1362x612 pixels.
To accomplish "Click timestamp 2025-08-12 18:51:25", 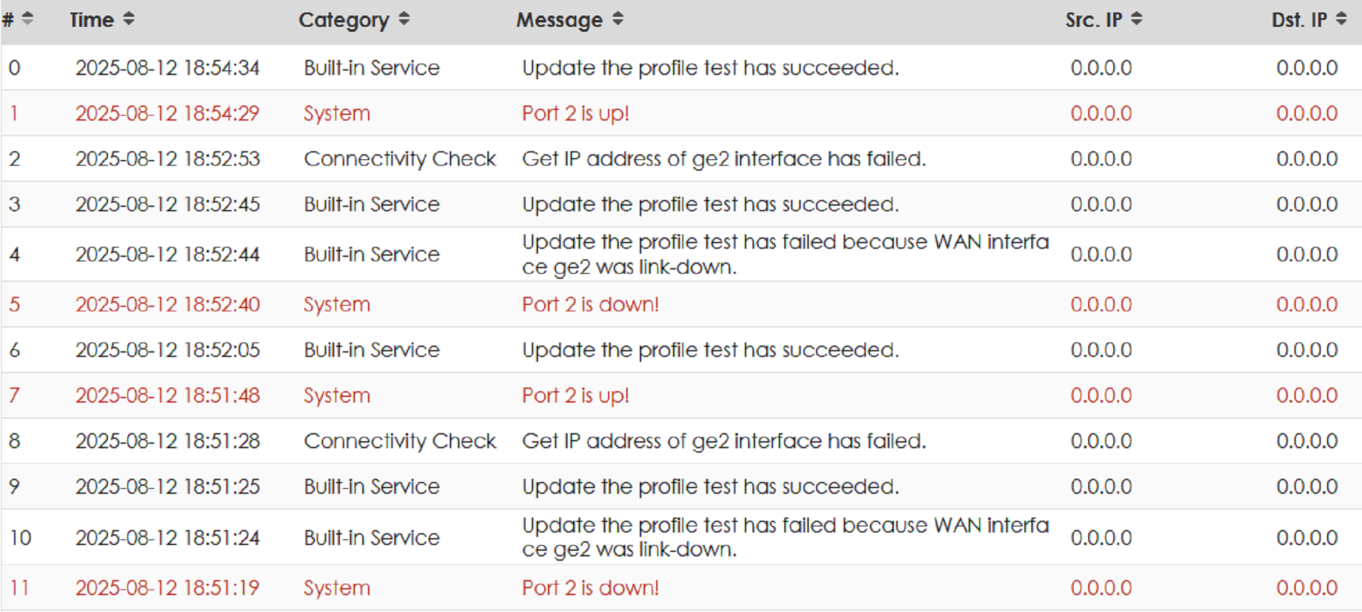I will tap(167, 486).
